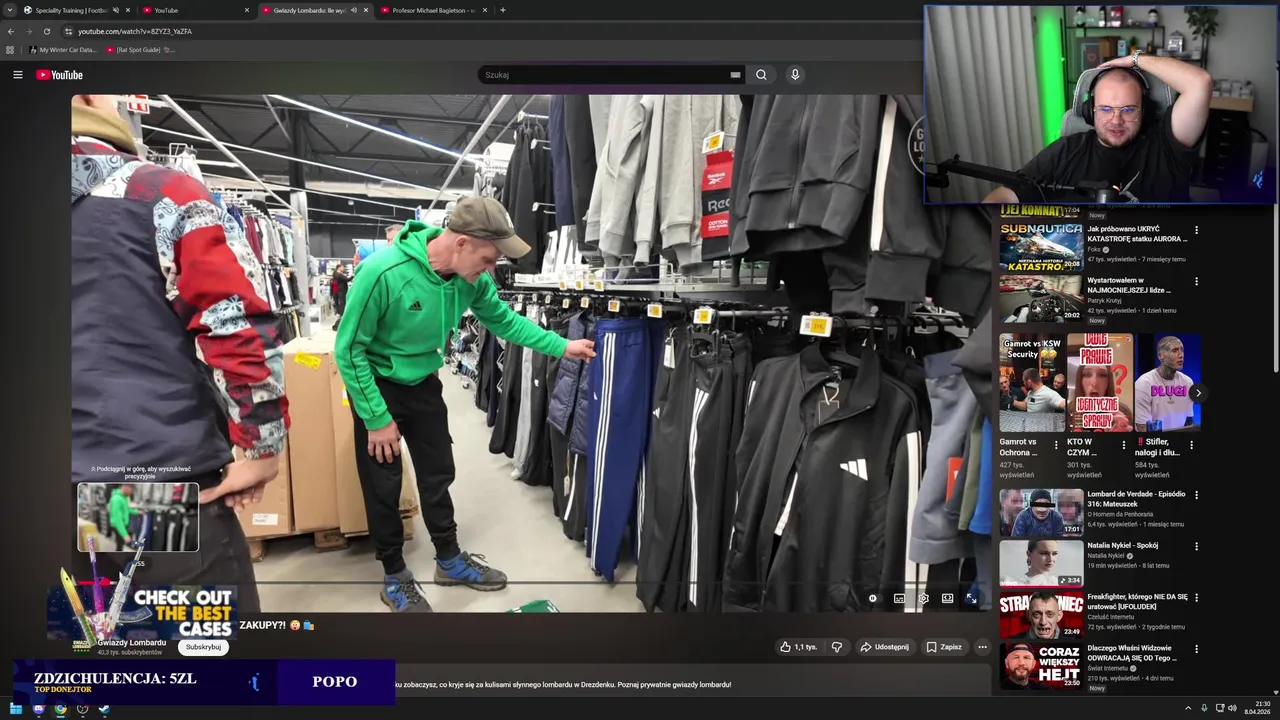Click the search magnifier button
1280x720 pixels.
click(x=761, y=75)
